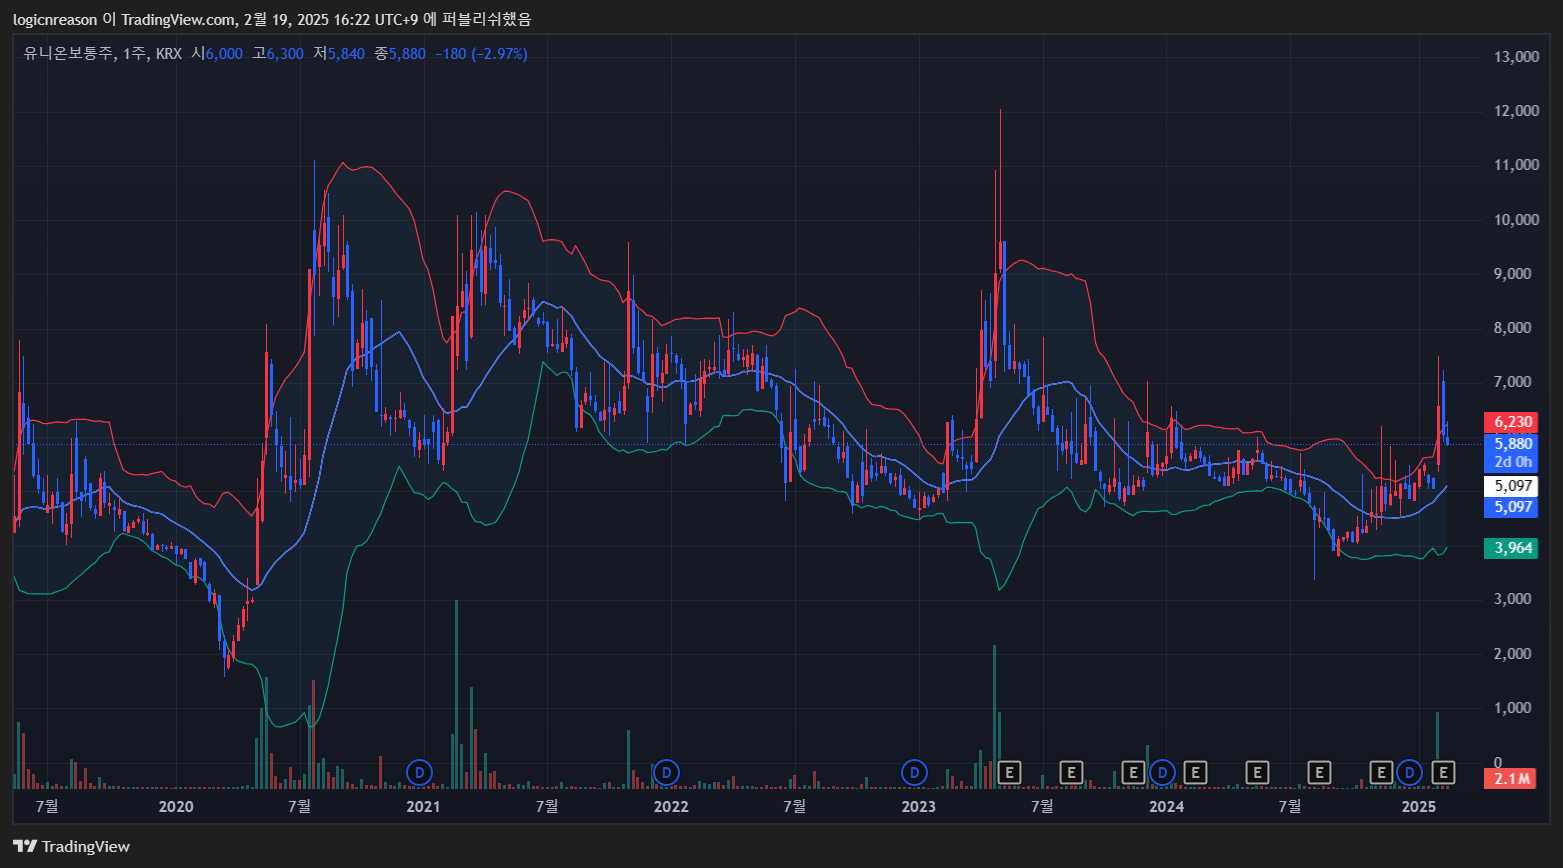This screenshot has width=1563, height=868.
Task: Click the KRX exchange text in legend
Action: pos(169,53)
